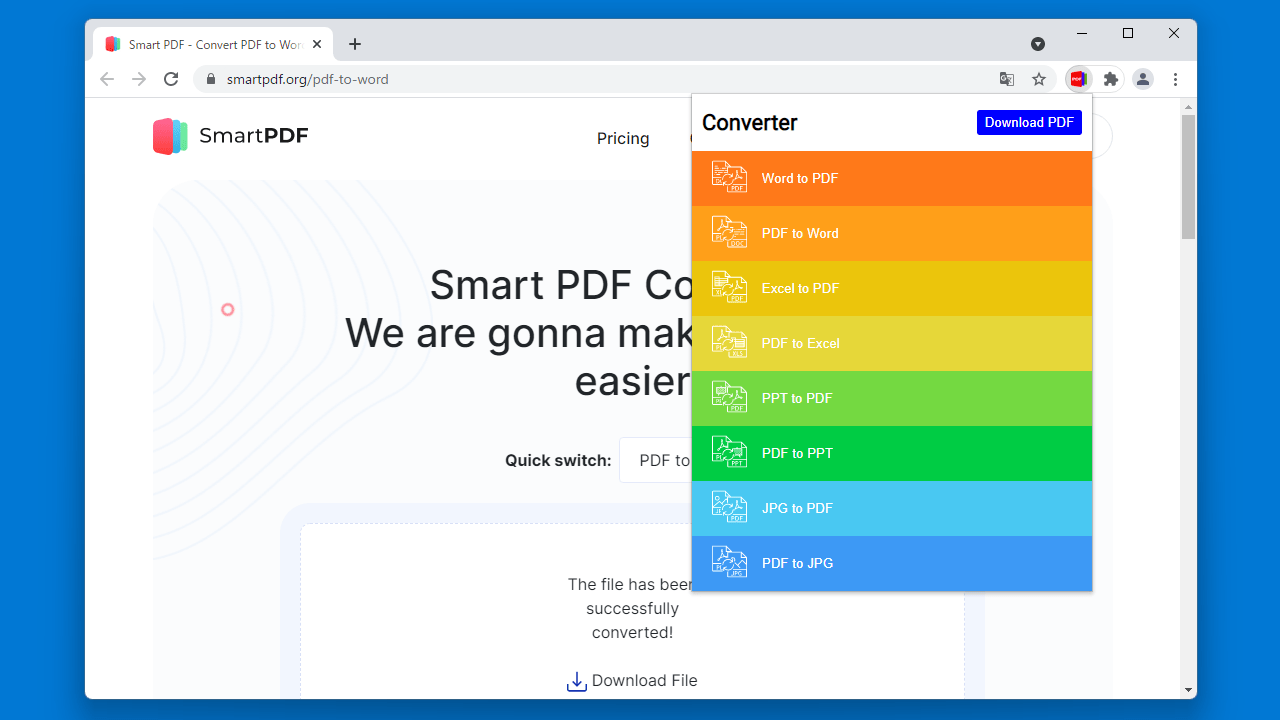Select the Smart PDF browser tab
The image size is (1280, 720).
(214, 44)
